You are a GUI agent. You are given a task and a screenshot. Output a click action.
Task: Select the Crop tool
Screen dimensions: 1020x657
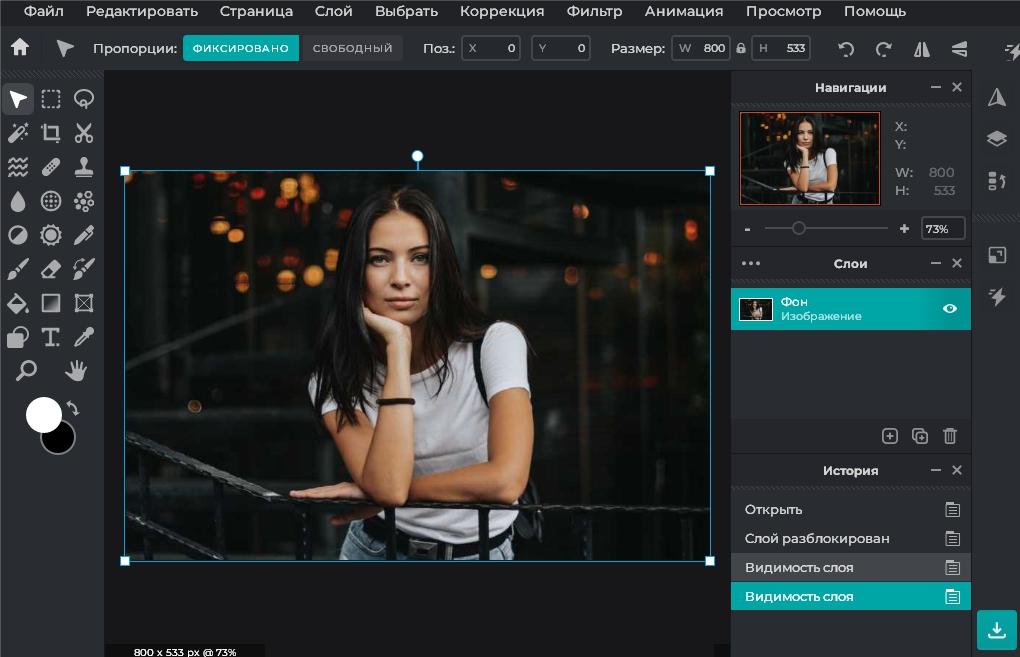51,133
